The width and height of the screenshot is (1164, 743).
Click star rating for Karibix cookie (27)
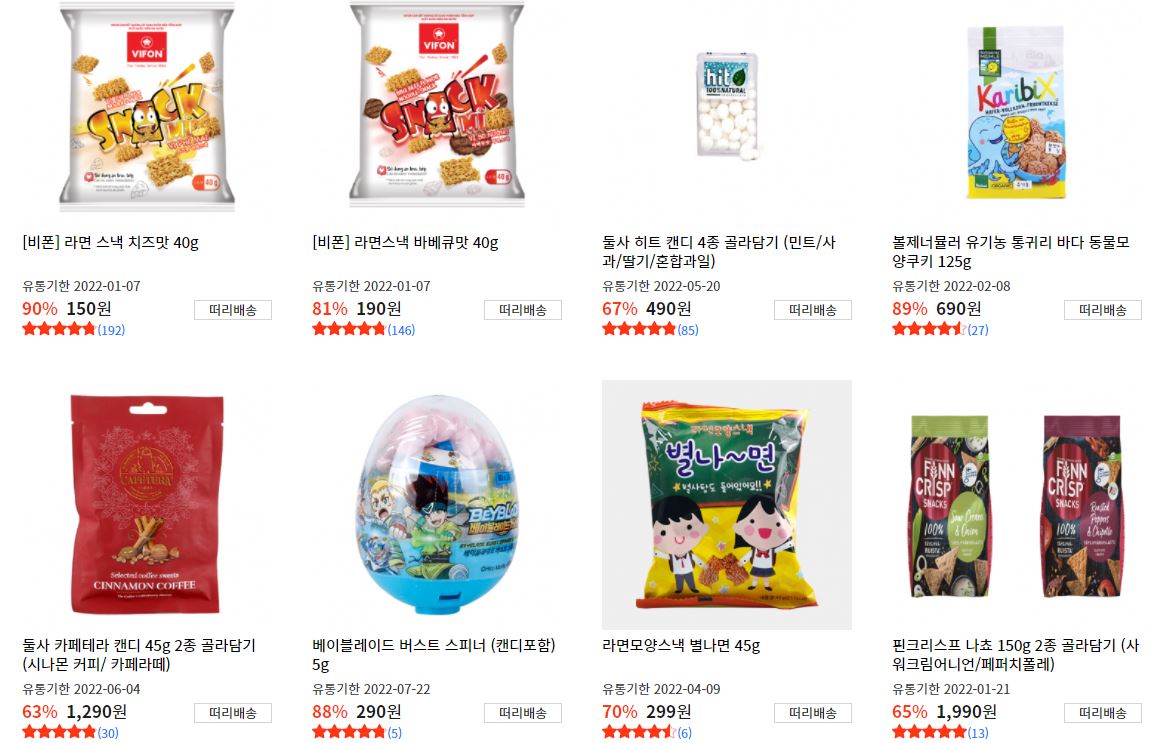[x=929, y=330]
